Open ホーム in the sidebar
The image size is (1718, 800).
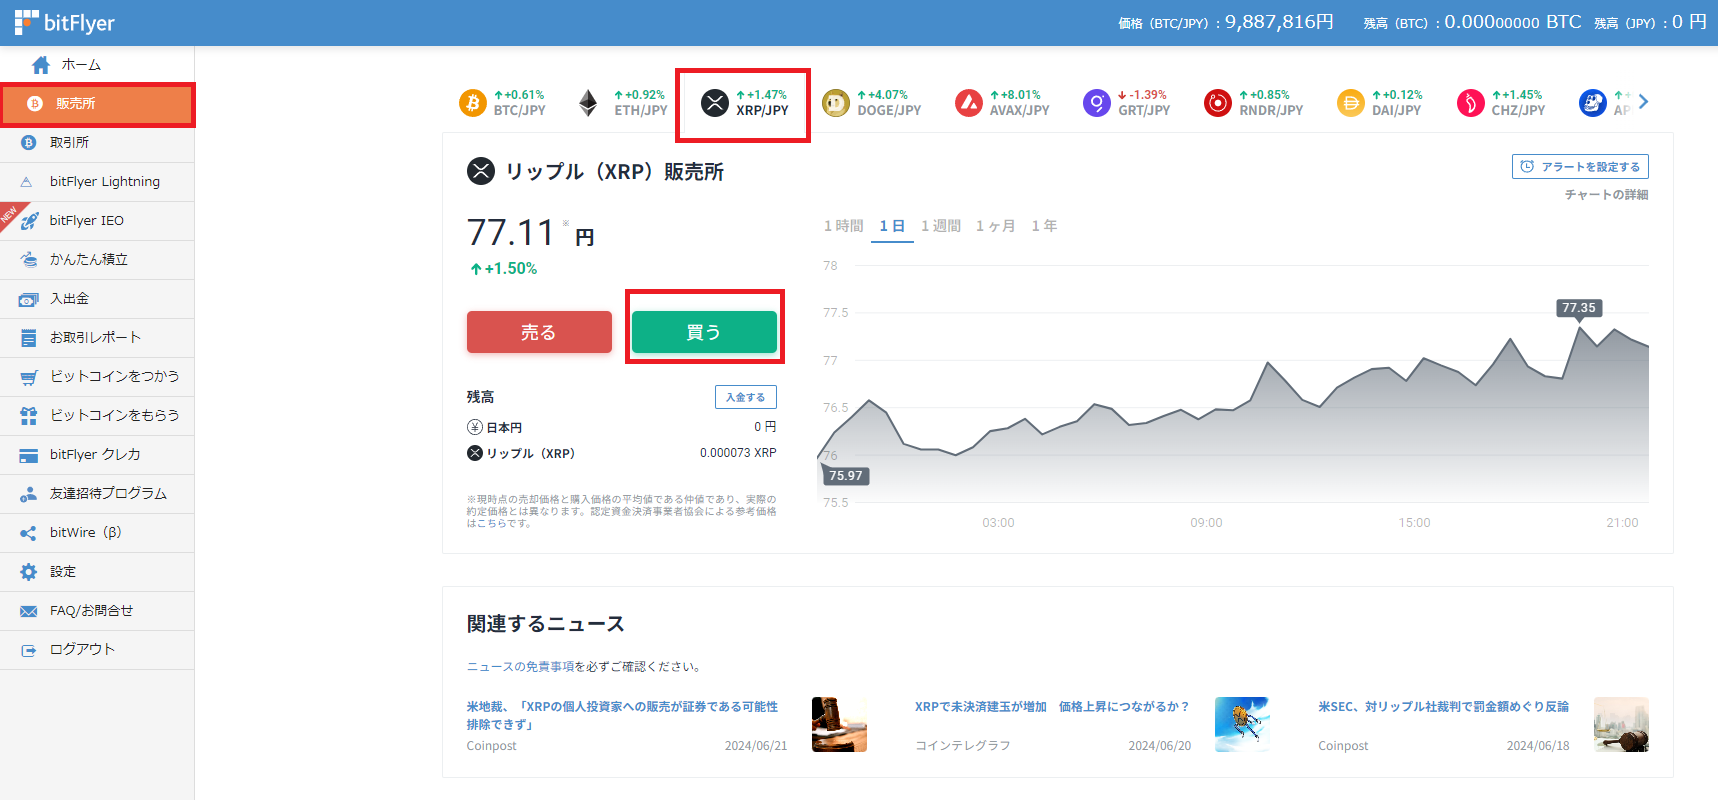97,65
